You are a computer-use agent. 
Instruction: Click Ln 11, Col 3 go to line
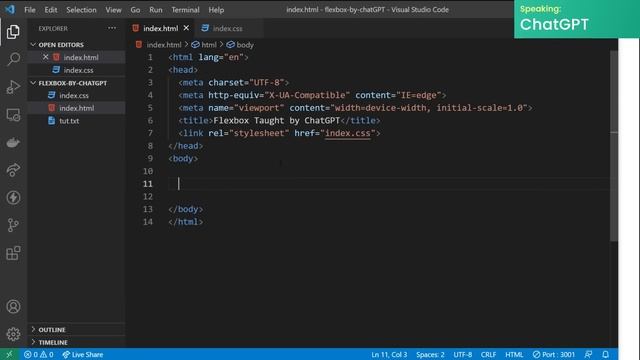click(389, 354)
